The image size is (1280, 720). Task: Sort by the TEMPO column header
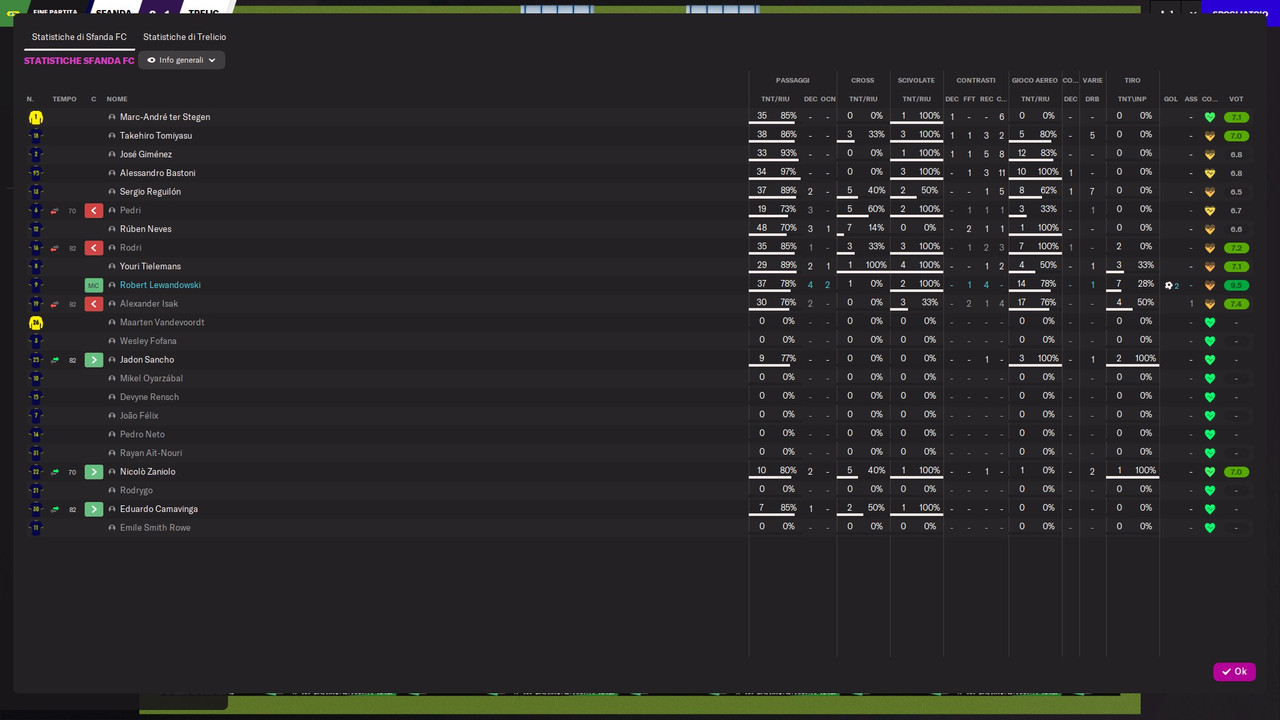coord(64,99)
